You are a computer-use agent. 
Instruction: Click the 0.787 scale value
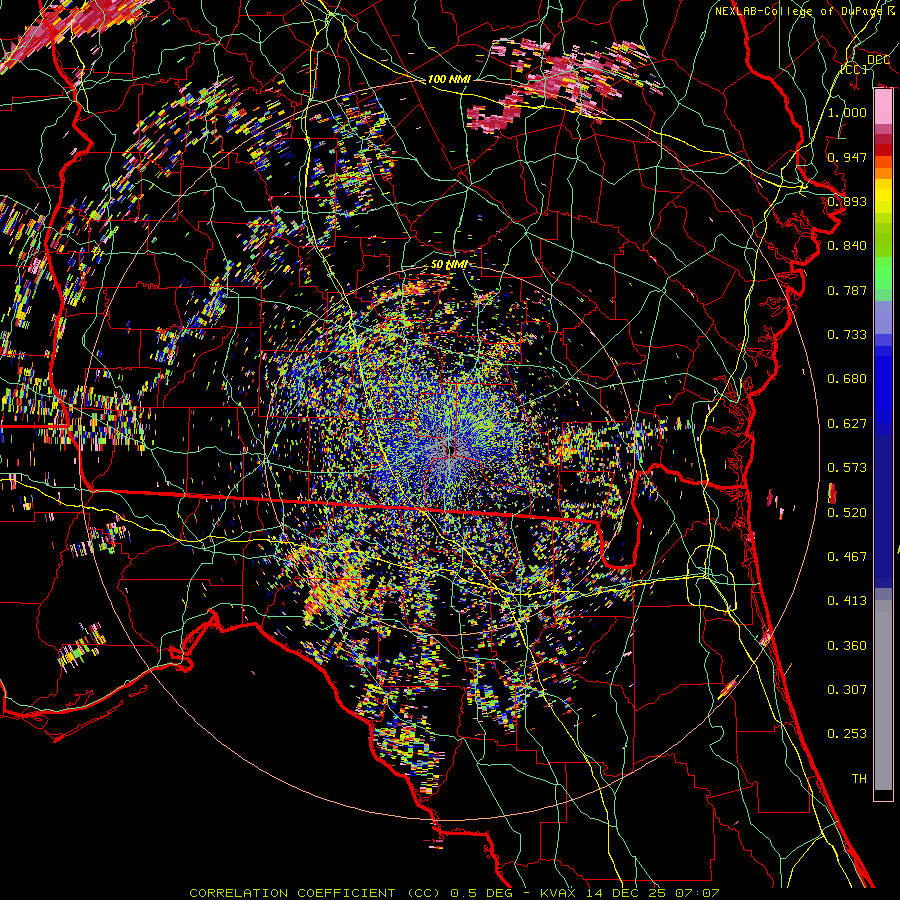click(x=847, y=290)
